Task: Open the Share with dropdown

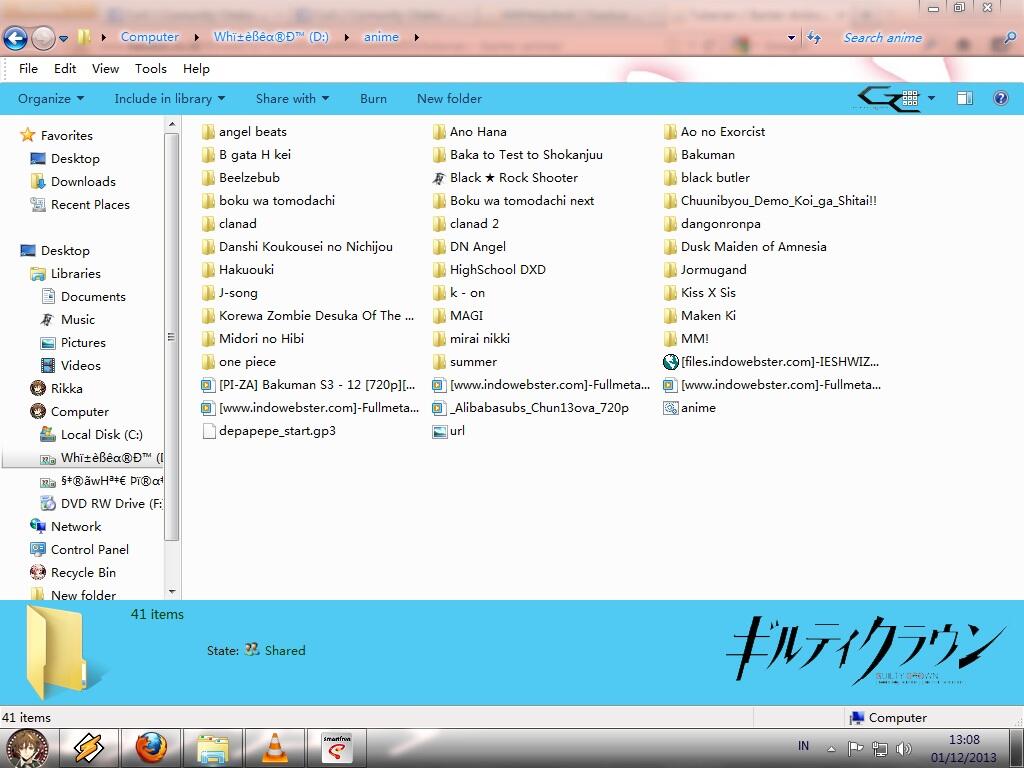Action: point(293,99)
